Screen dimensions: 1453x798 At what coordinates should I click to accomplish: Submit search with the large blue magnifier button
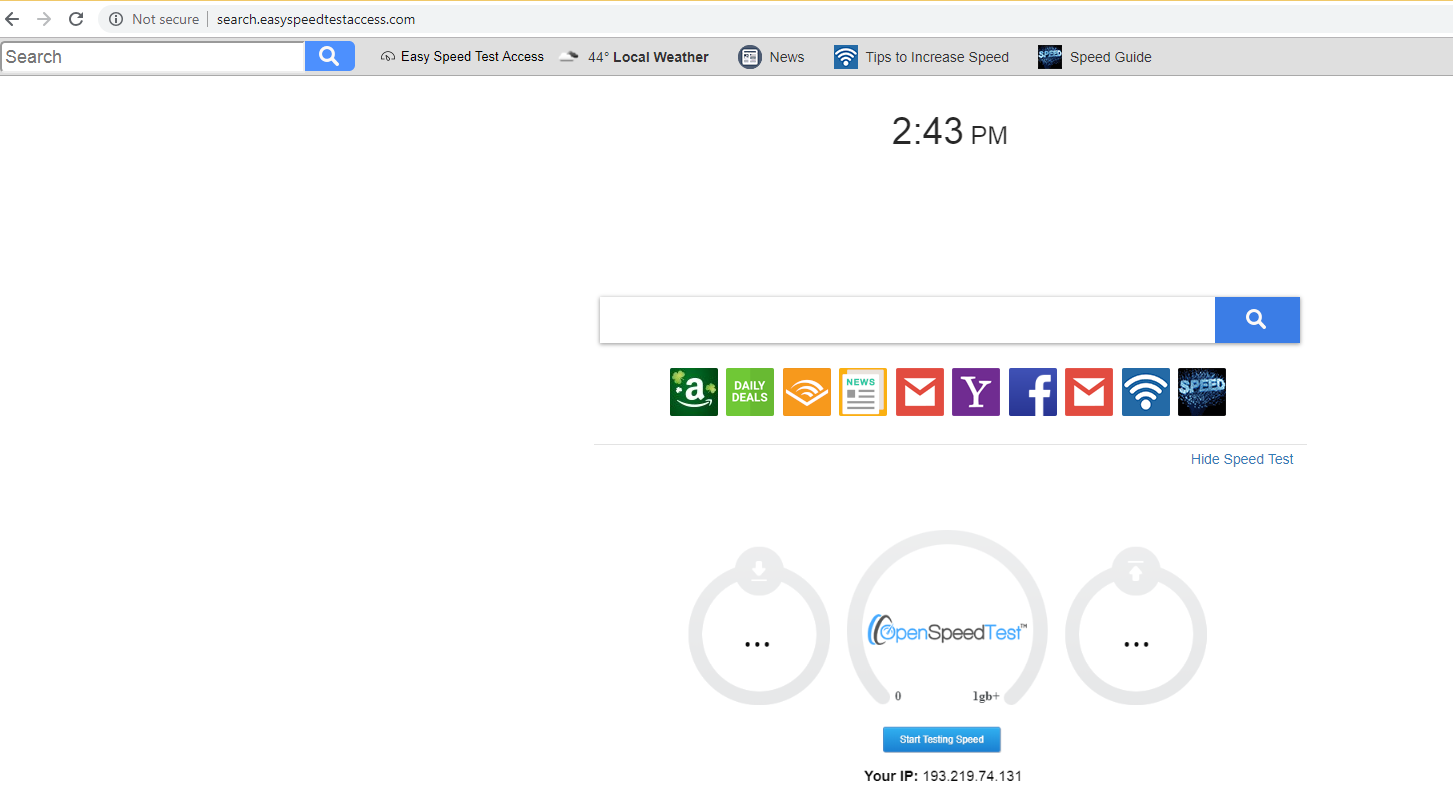[1257, 320]
